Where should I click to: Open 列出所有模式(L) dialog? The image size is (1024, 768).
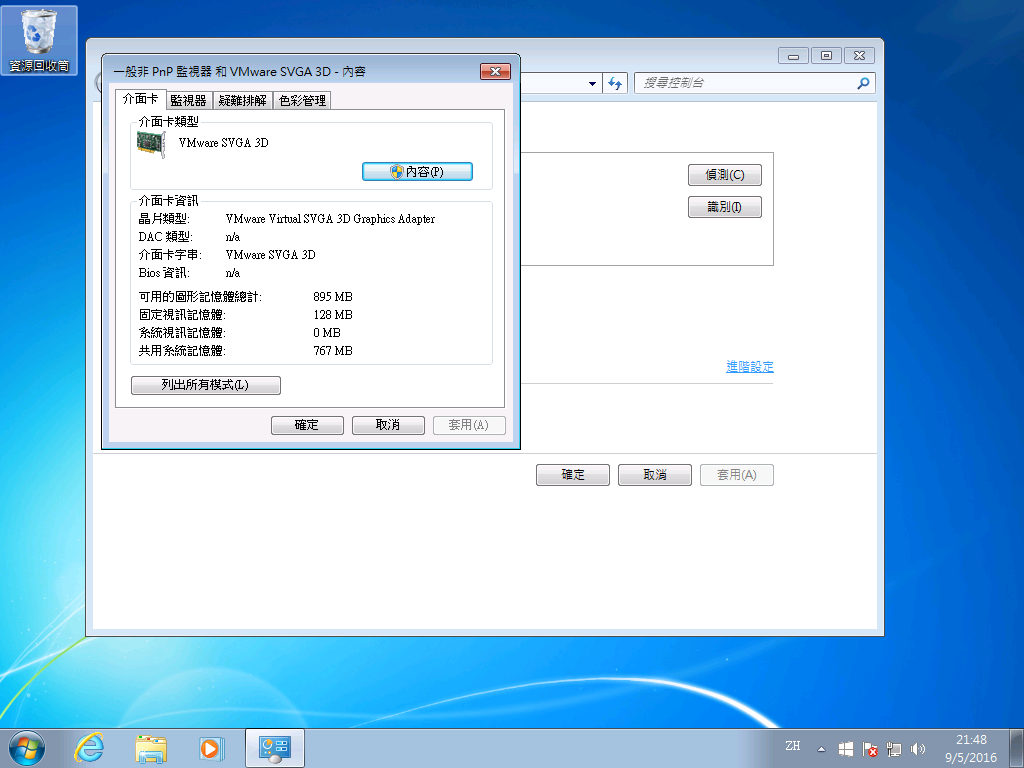(x=205, y=385)
